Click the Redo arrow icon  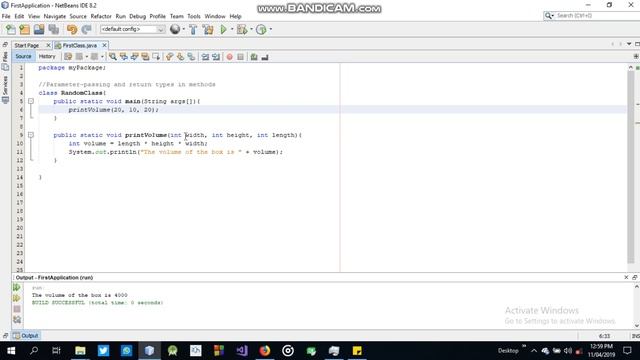[86, 29]
